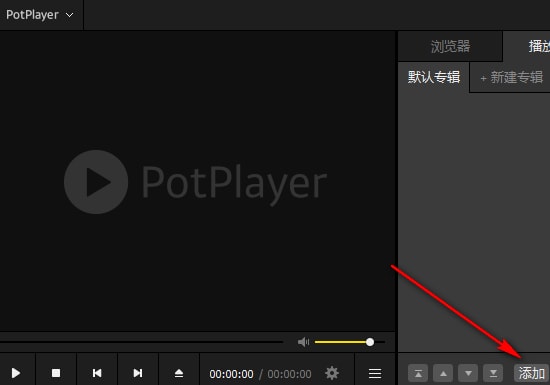Skip to the next track
Screen dimensions: 550x385
point(138,373)
